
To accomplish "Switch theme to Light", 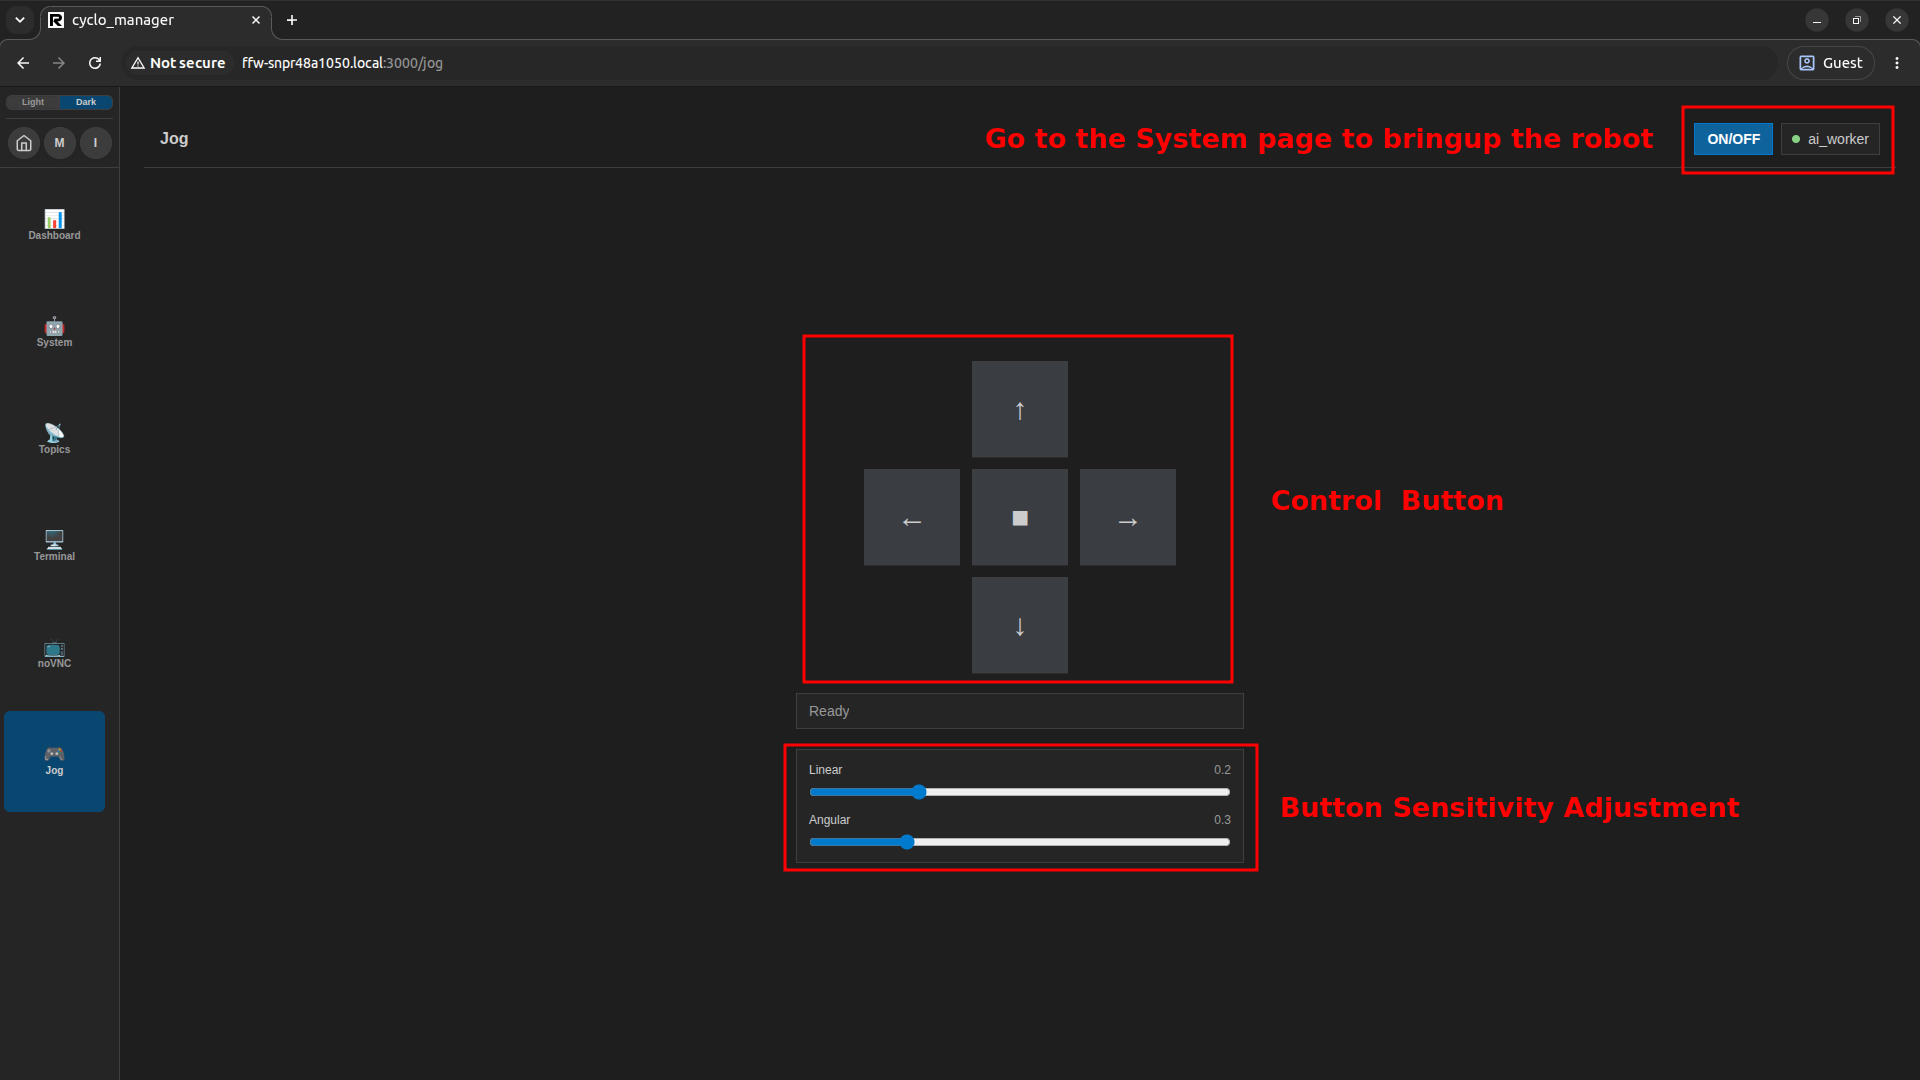I will 33,102.
